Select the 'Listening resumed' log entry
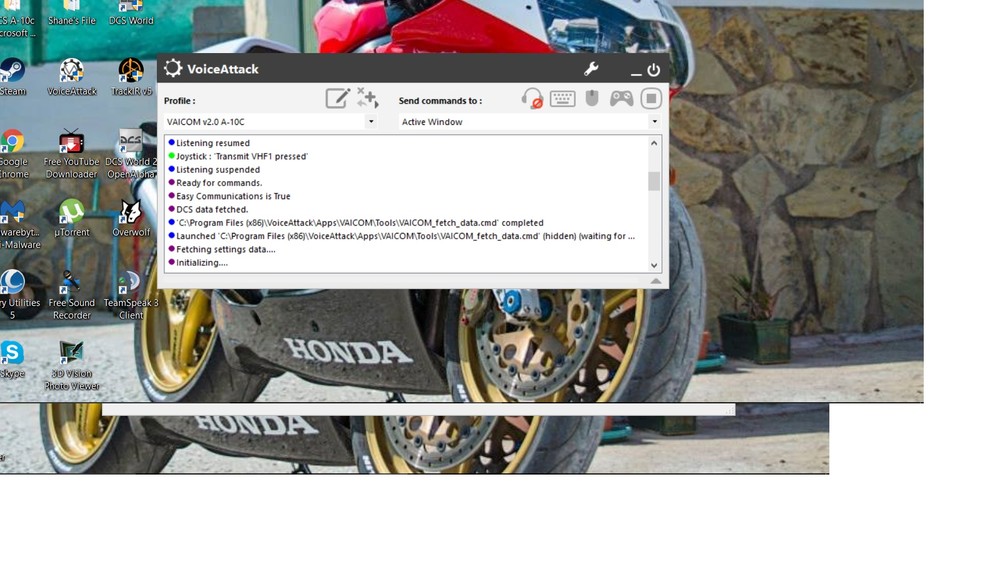This screenshot has height=562, width=1000. 212,143
